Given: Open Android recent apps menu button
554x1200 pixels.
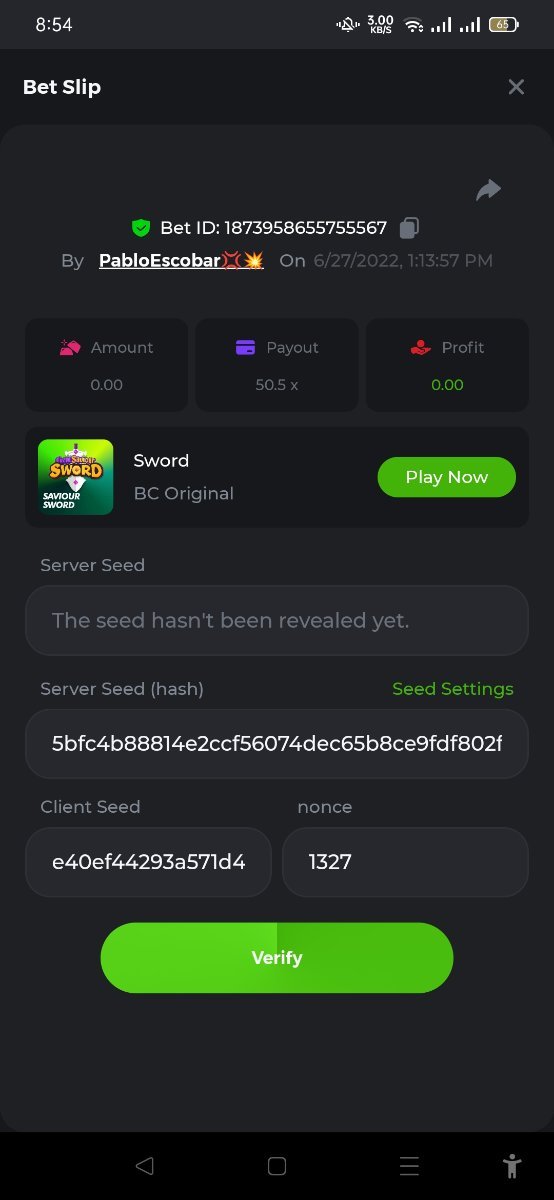Looking at the screenshot, I should 409,1165.
